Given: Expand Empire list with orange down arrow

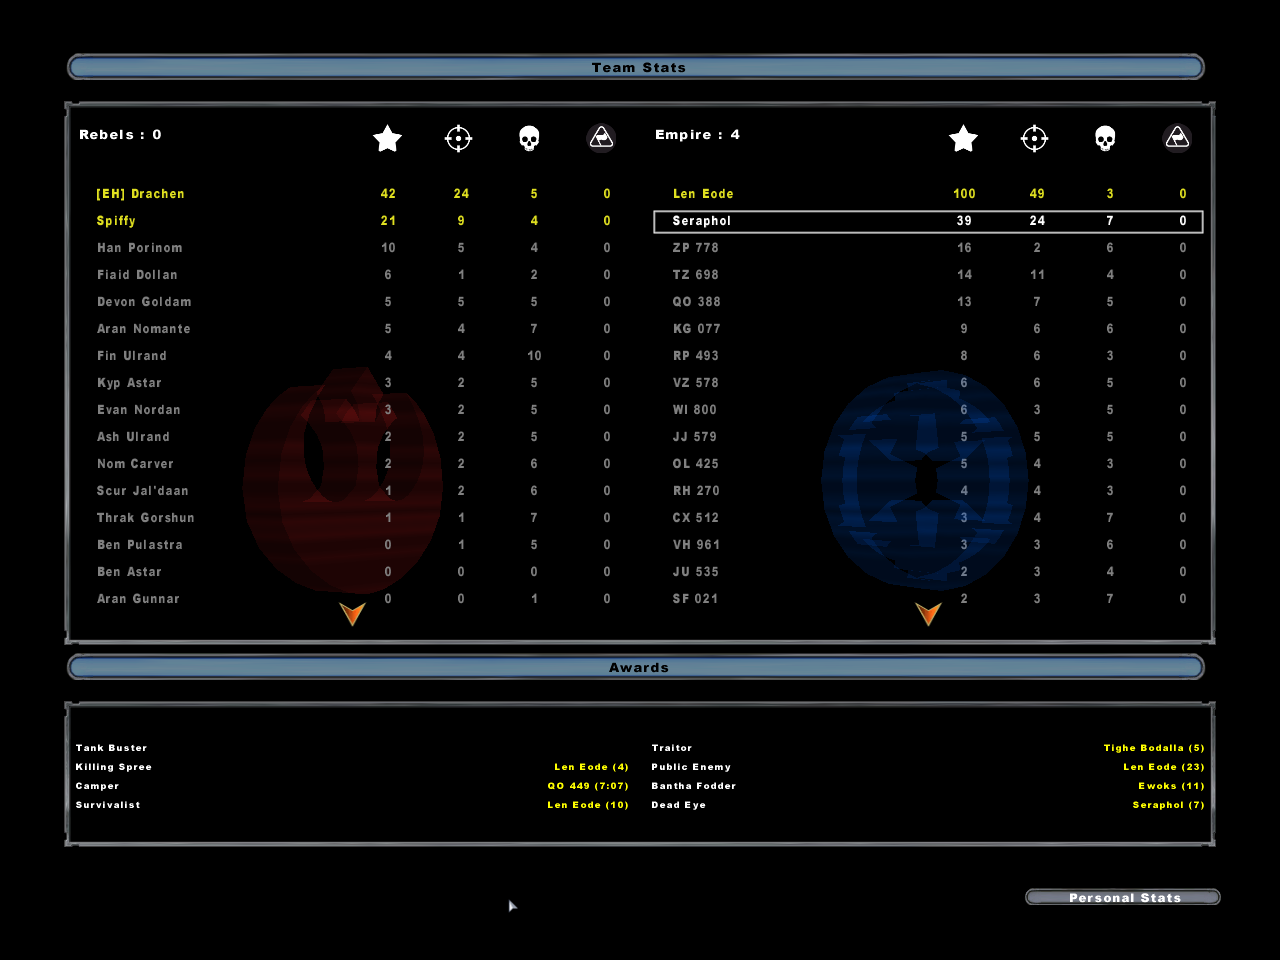Looking at the screenshot, I should [928, 614].
